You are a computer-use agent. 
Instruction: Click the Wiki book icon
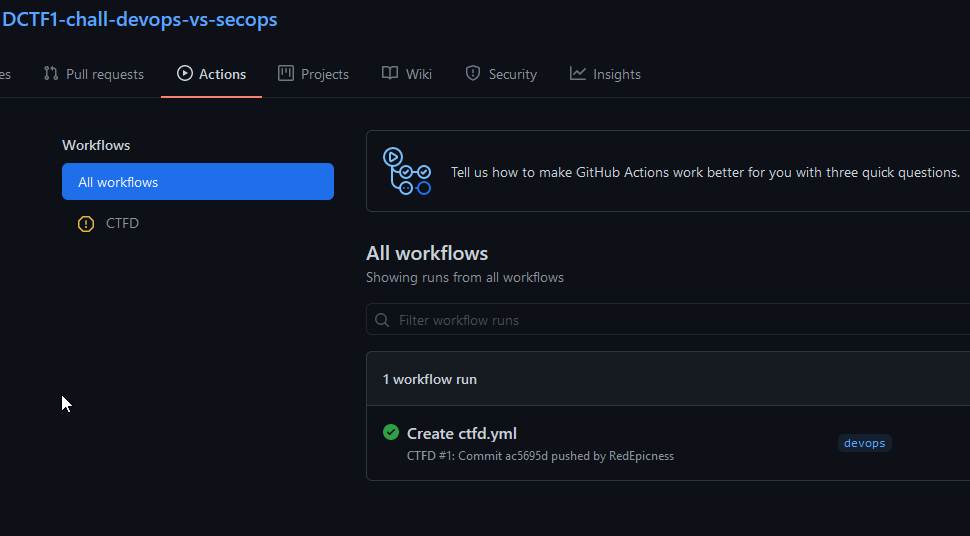pyautogui.click(x=390, y=73)
